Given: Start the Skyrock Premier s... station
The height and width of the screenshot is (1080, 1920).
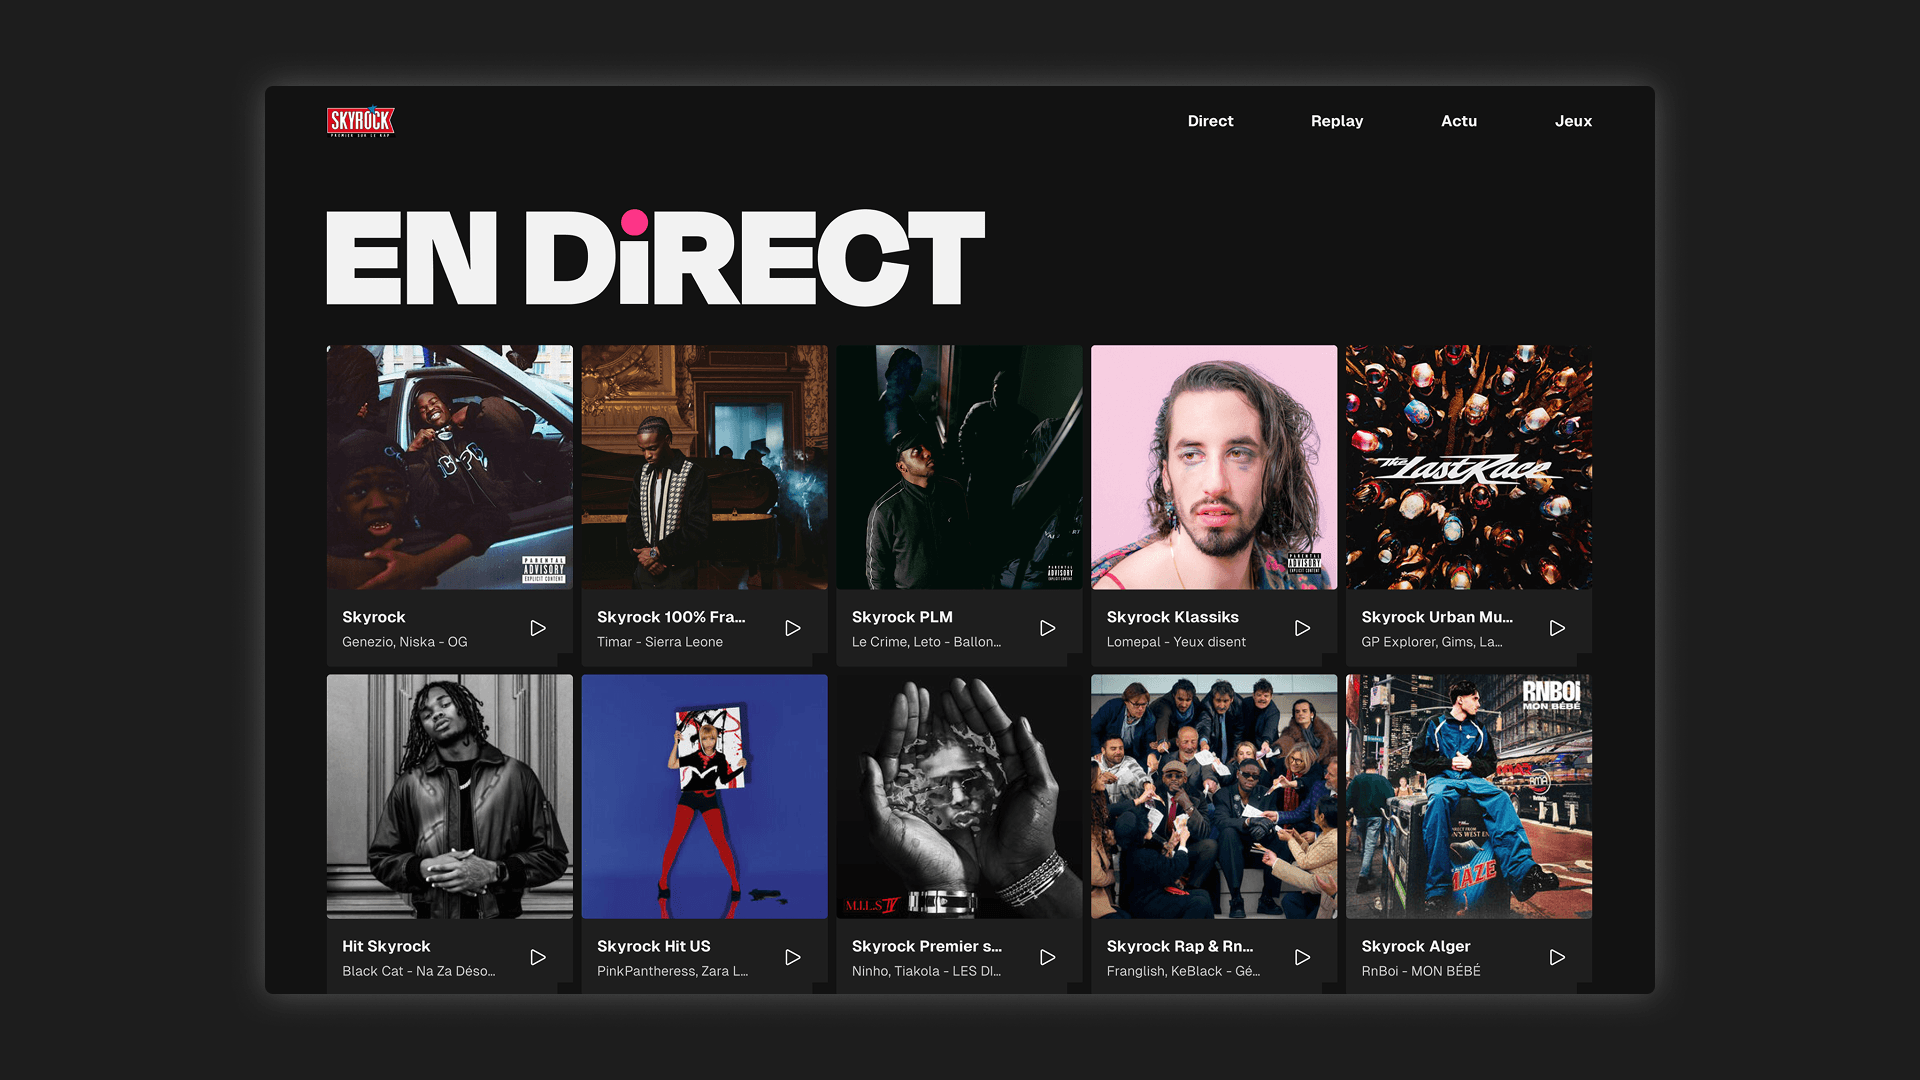Looking at the screenshot, I should click(1048, 957).
